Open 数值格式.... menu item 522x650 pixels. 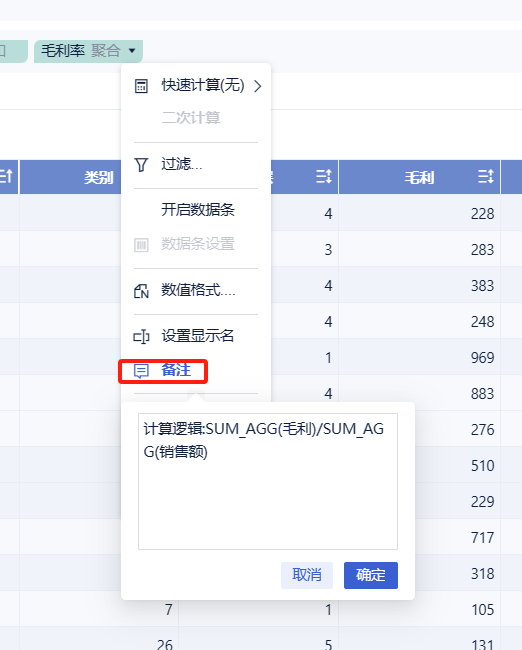pos(196,291)
